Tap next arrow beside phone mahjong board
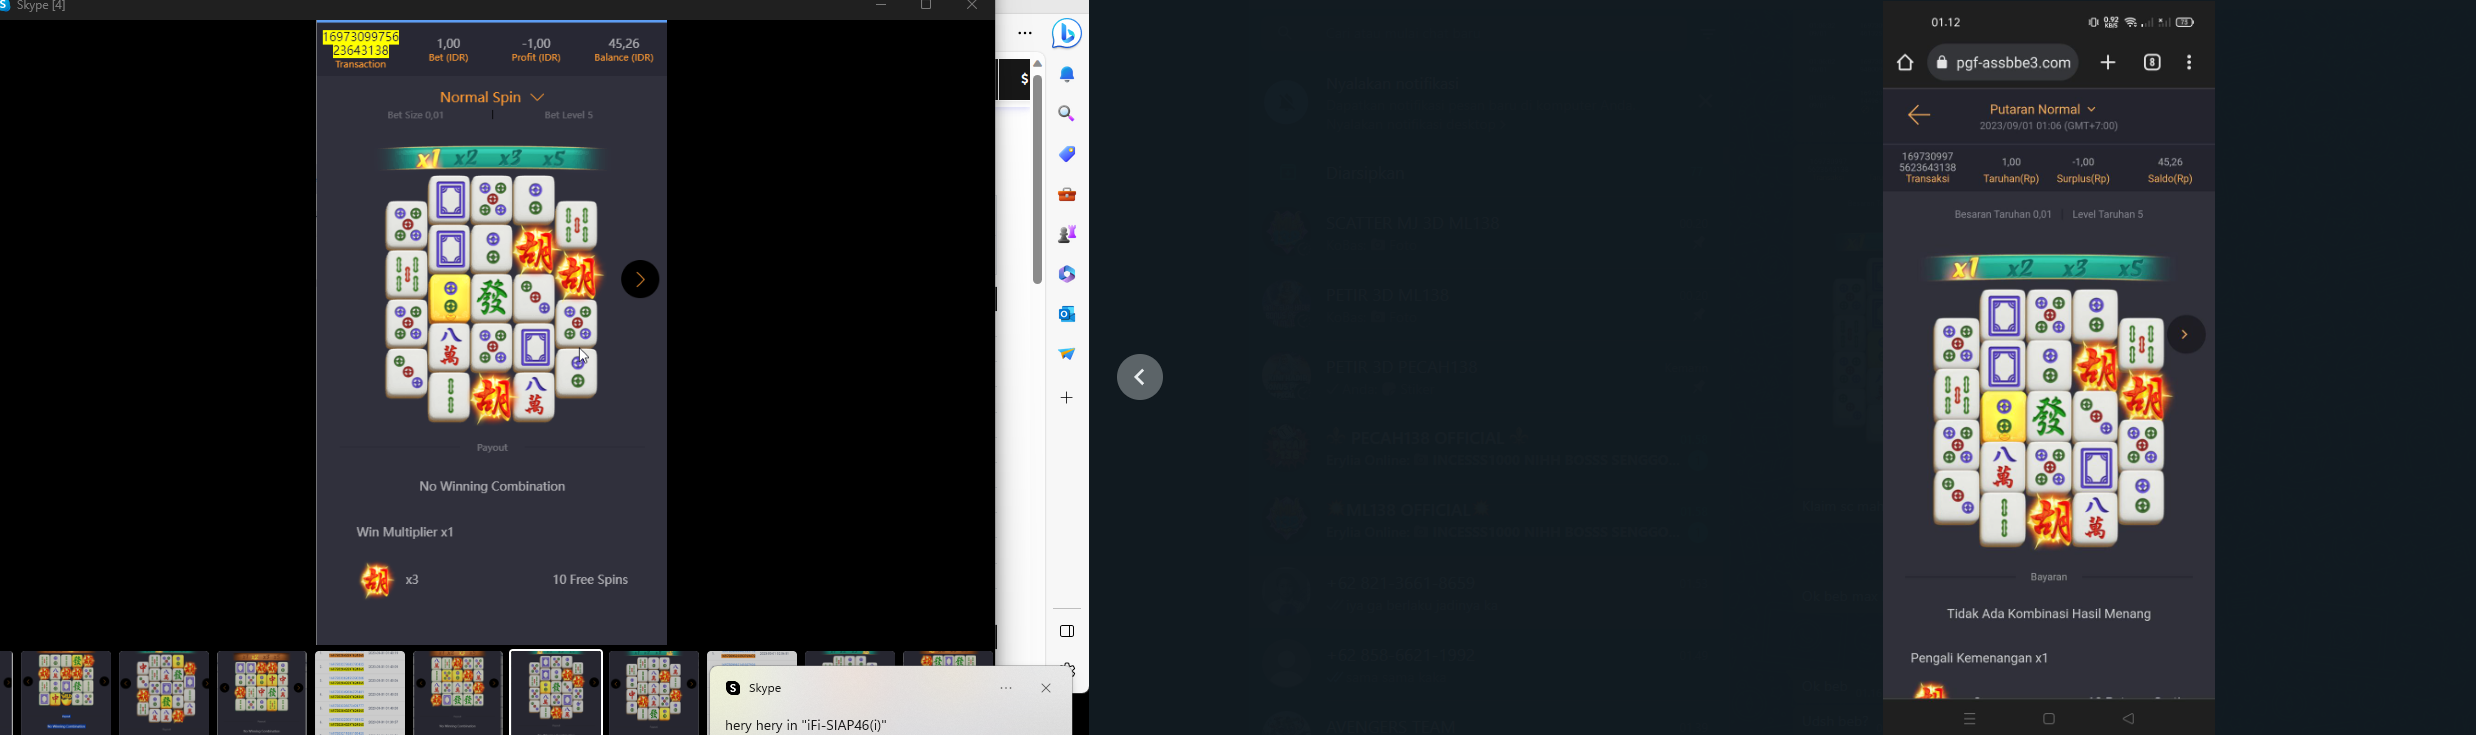Viewport: 2476px width, 735px height. pyautogui.click(x=2185, y=335)
